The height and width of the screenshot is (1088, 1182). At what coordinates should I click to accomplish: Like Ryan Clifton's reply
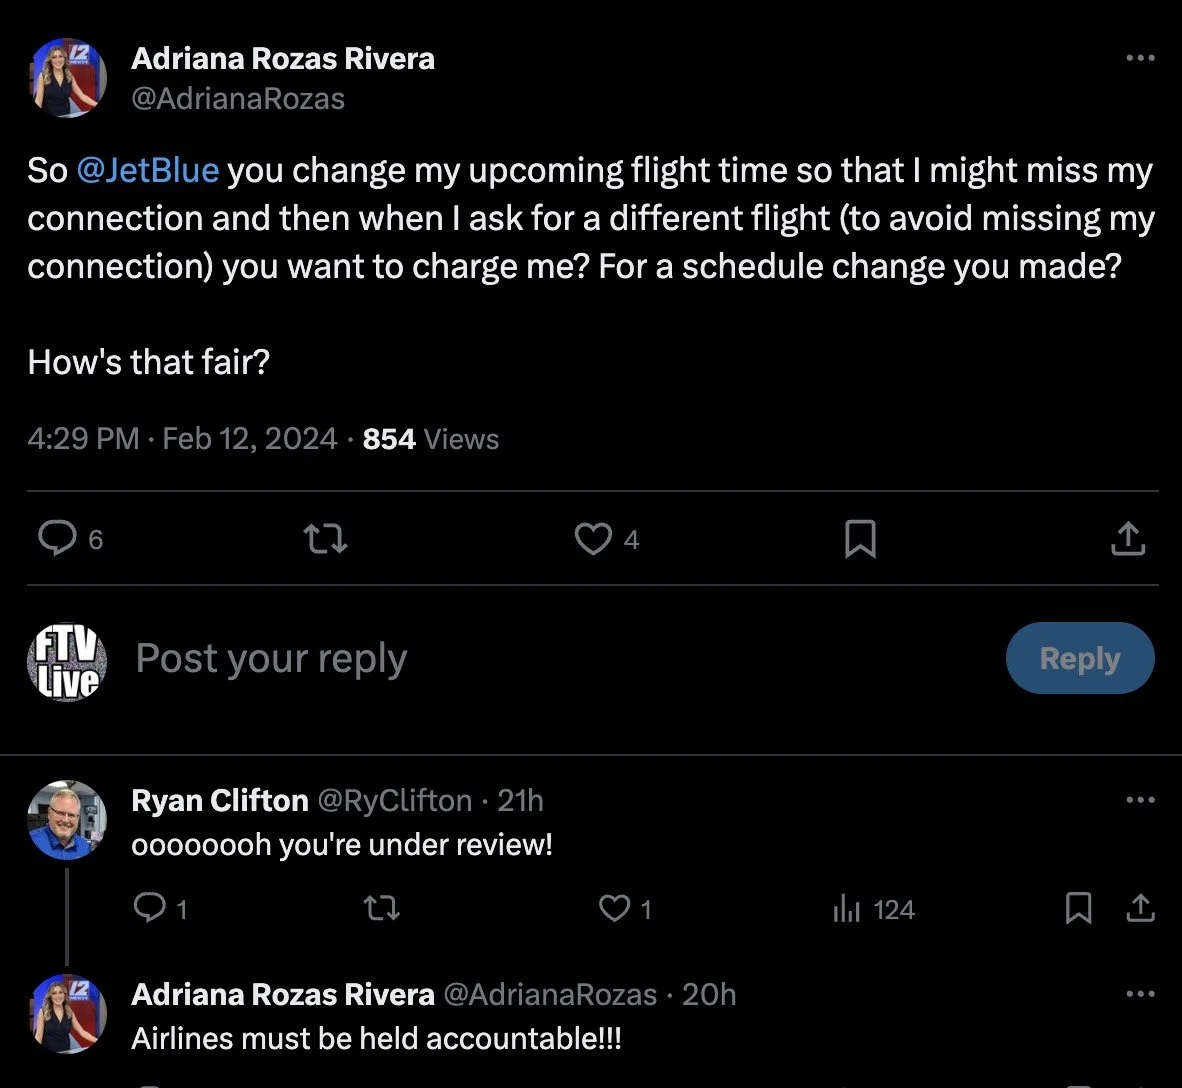tap(613, 908)
